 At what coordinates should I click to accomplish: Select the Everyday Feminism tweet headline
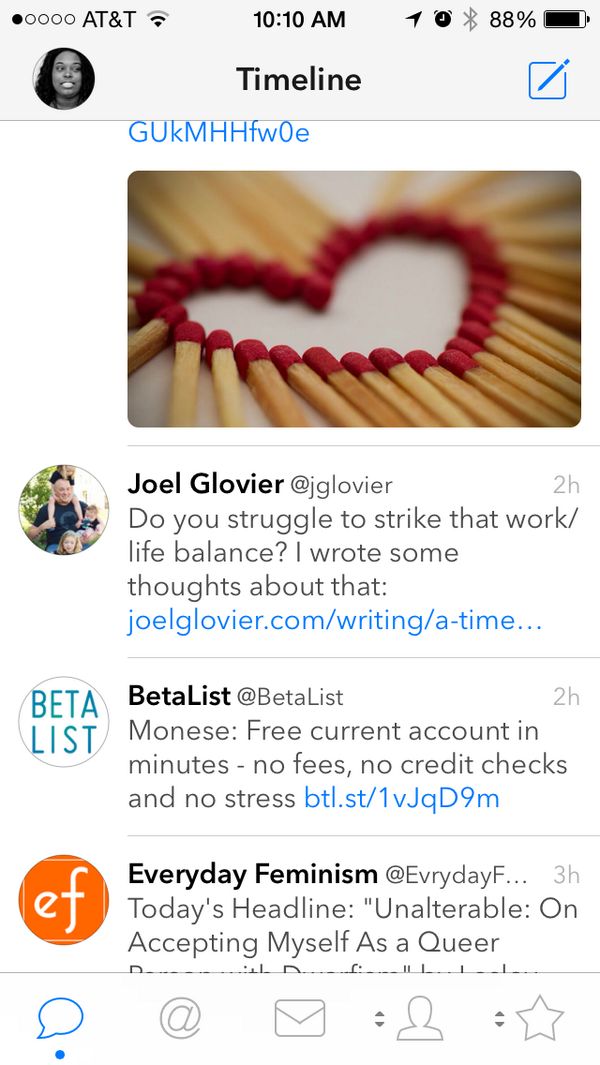click(x=352, y=926)
